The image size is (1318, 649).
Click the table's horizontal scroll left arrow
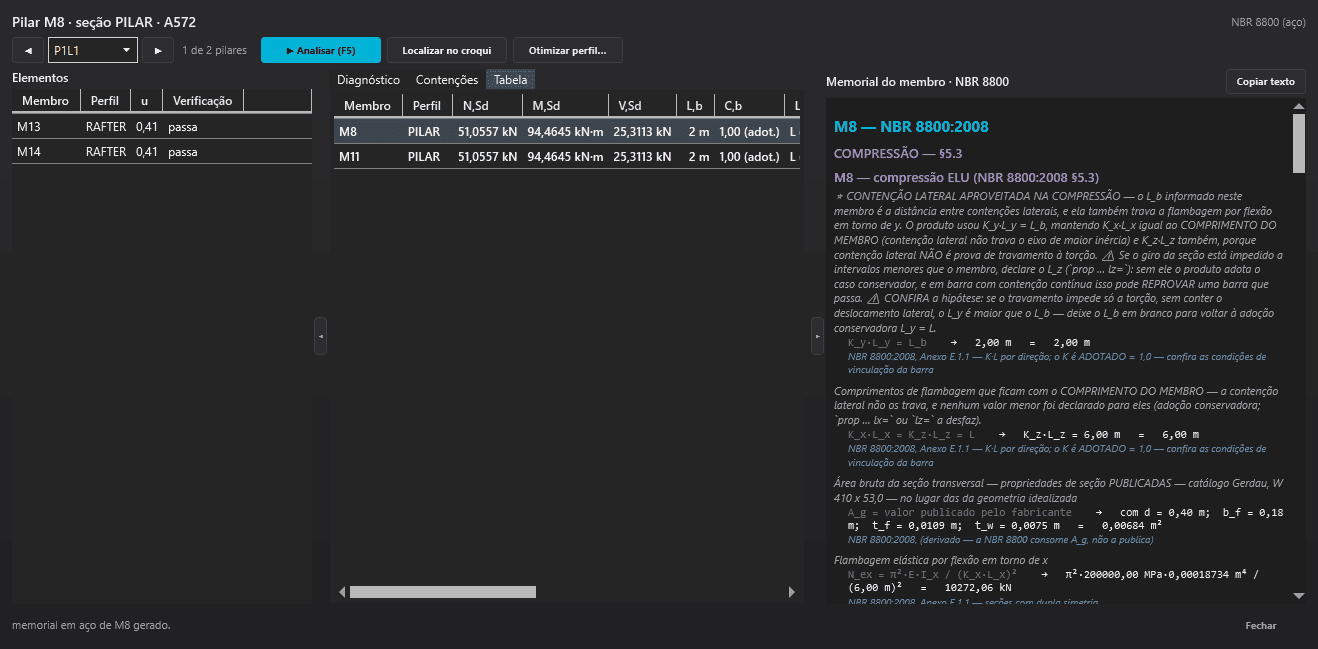[342, 592]
